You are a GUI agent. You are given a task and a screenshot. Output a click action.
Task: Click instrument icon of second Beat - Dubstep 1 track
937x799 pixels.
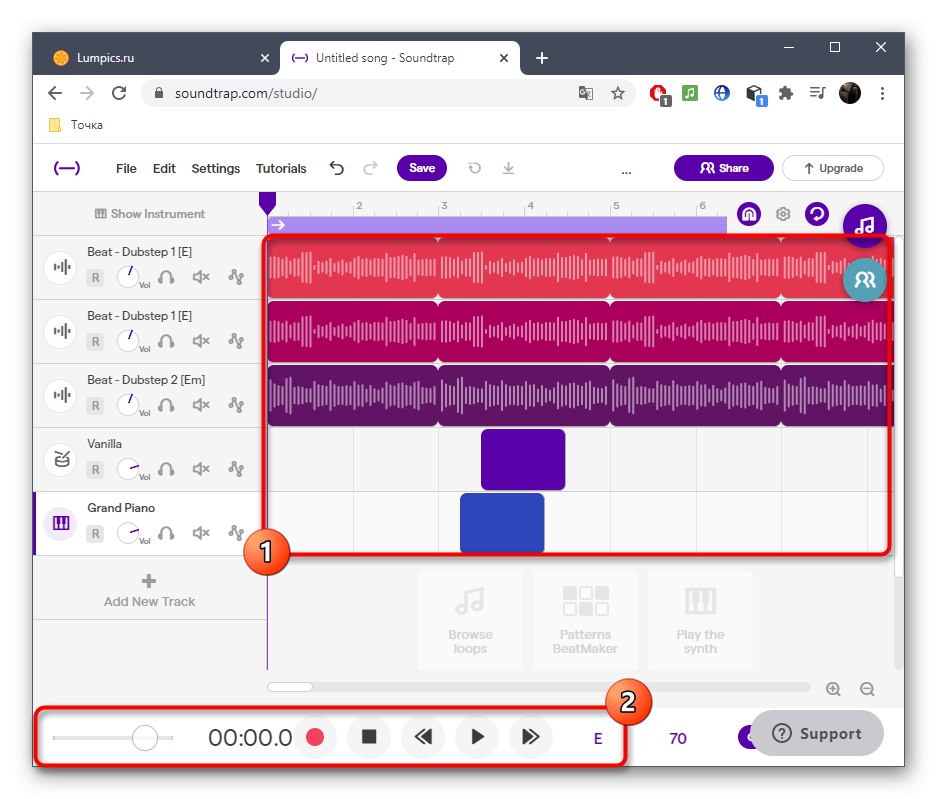pyautogui.click(x=62, y=330)
